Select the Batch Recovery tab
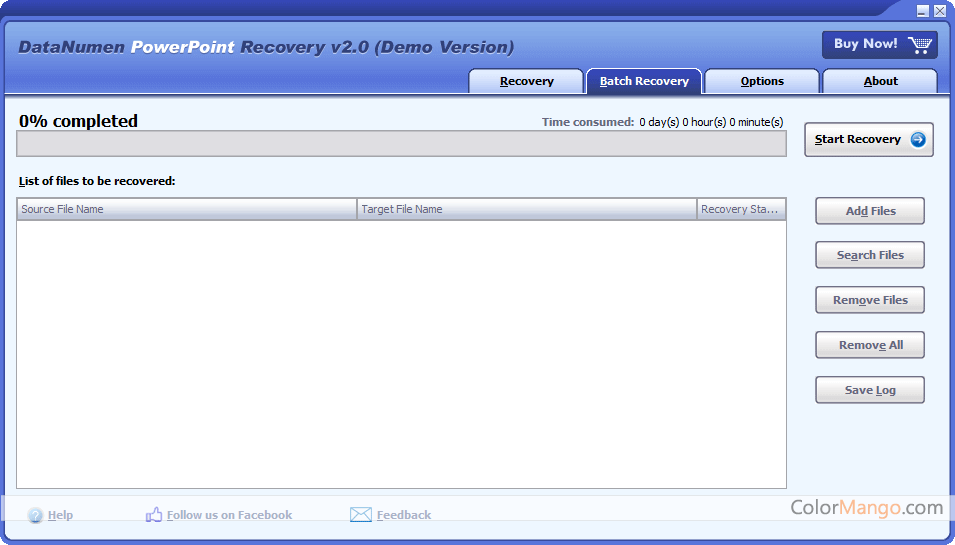The width and height of the screenshot is (955, 545). point(644,81)
